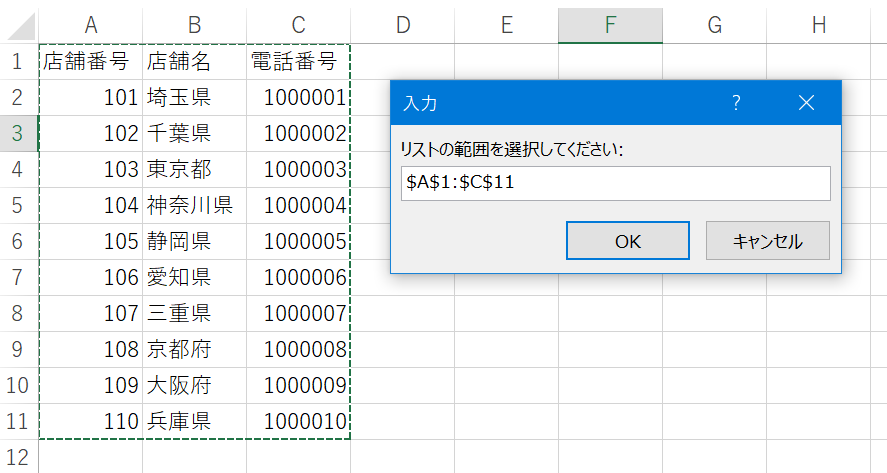Screen dimensions: 887x473
Task: Select column D header
Action: click(x=403, y=25)
